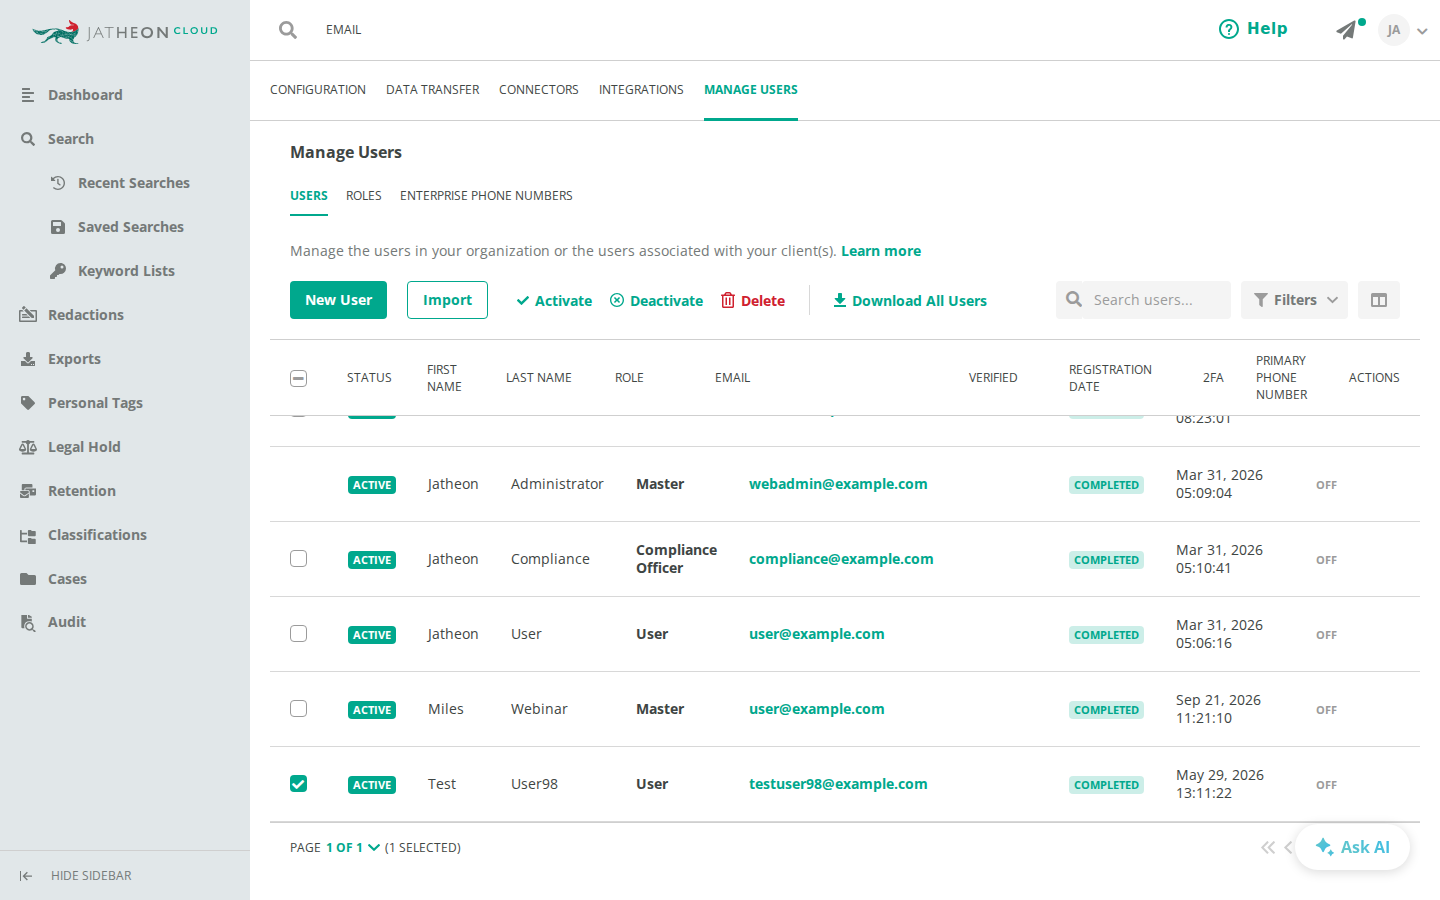The height and width of the screenshot is (900, 1440).
Task: Check the Miles Webinar row checkbox
Action: (298, 709)
